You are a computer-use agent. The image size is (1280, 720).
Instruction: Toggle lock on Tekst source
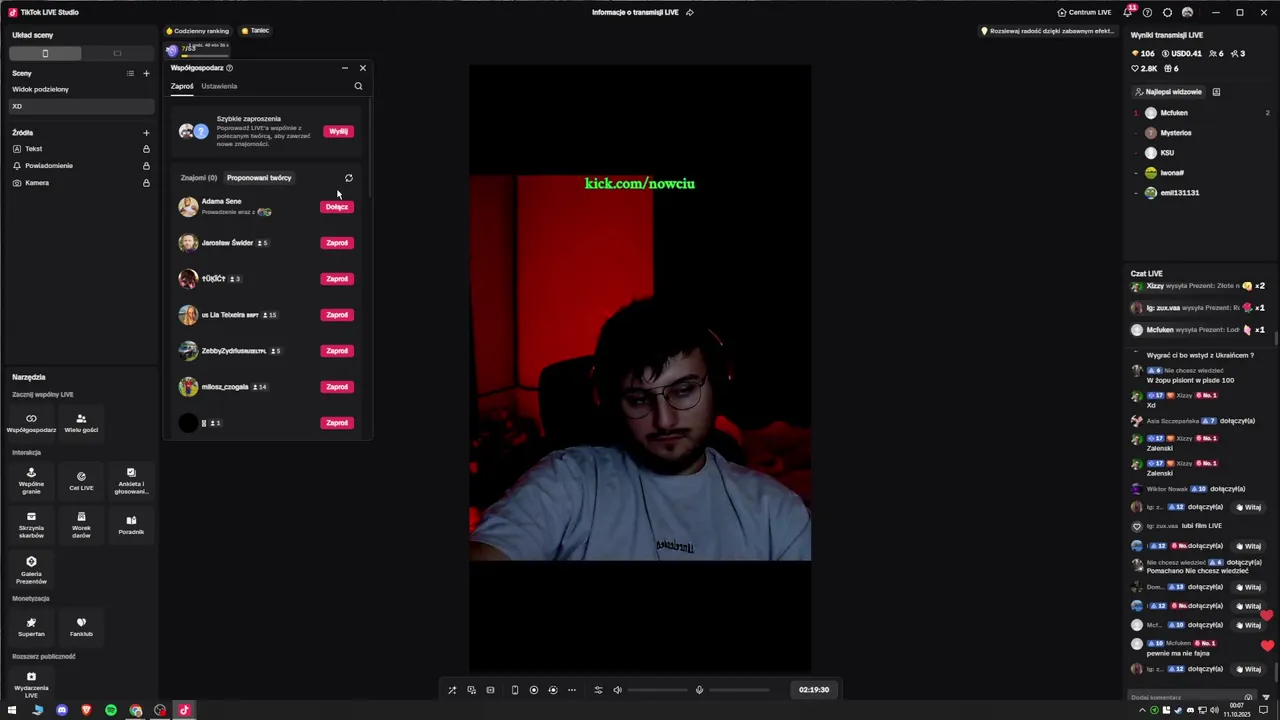pyautogui.click(x=146, y=149)
